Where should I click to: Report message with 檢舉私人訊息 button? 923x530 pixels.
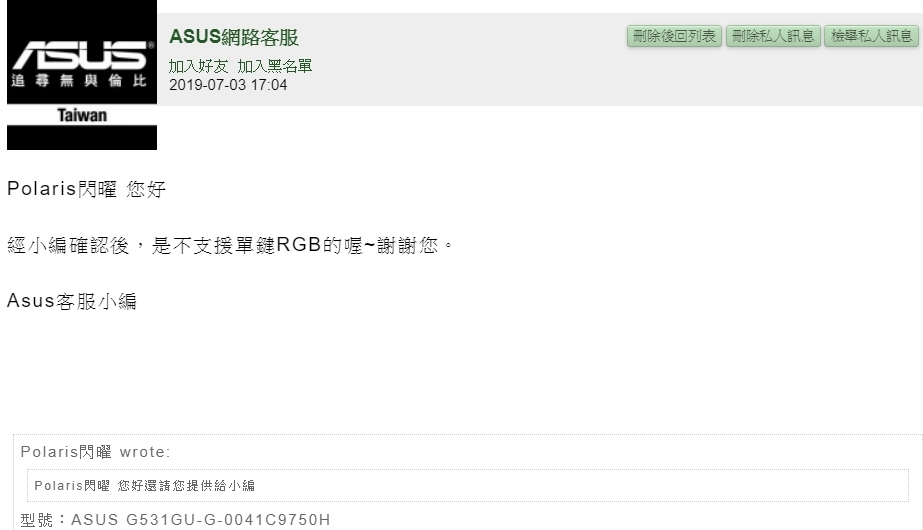(x=871, y=36)
